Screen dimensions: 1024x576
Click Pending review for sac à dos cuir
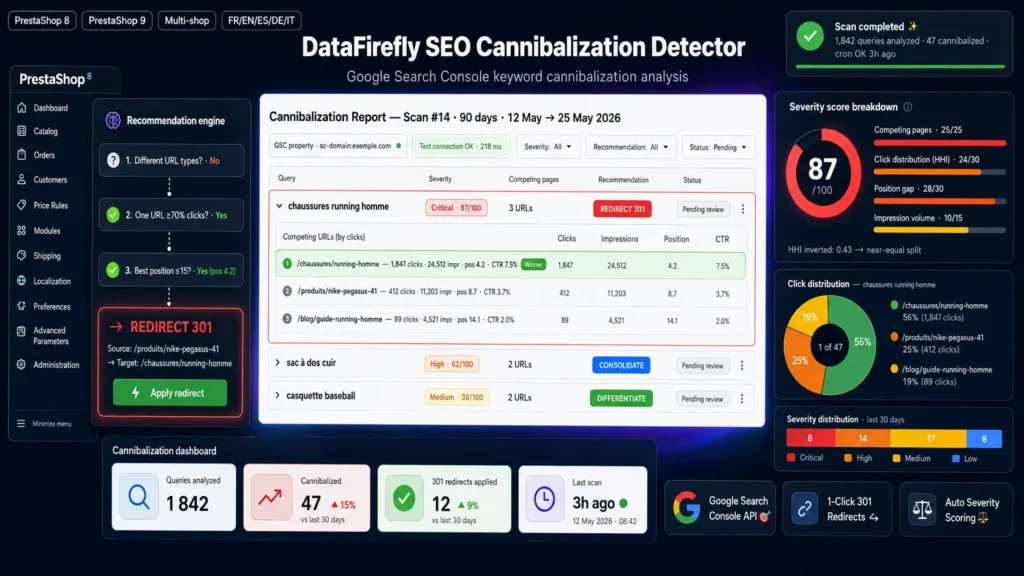click(702, 366)
